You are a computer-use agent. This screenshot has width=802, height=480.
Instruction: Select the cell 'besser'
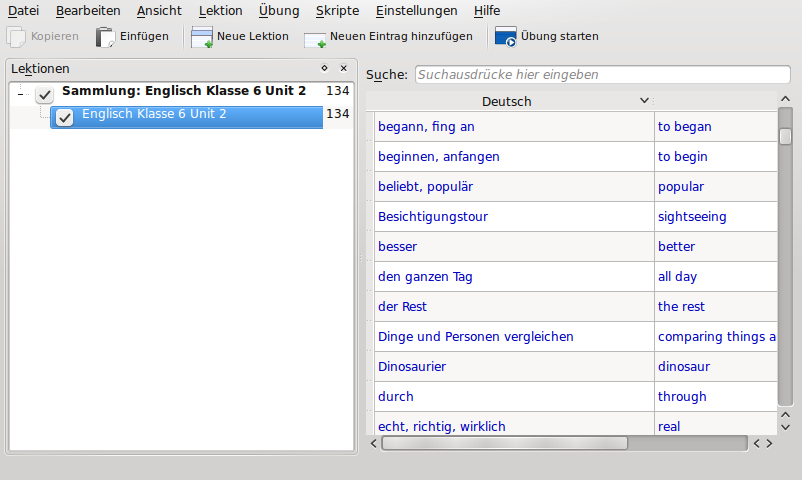[x=514, y=247]
